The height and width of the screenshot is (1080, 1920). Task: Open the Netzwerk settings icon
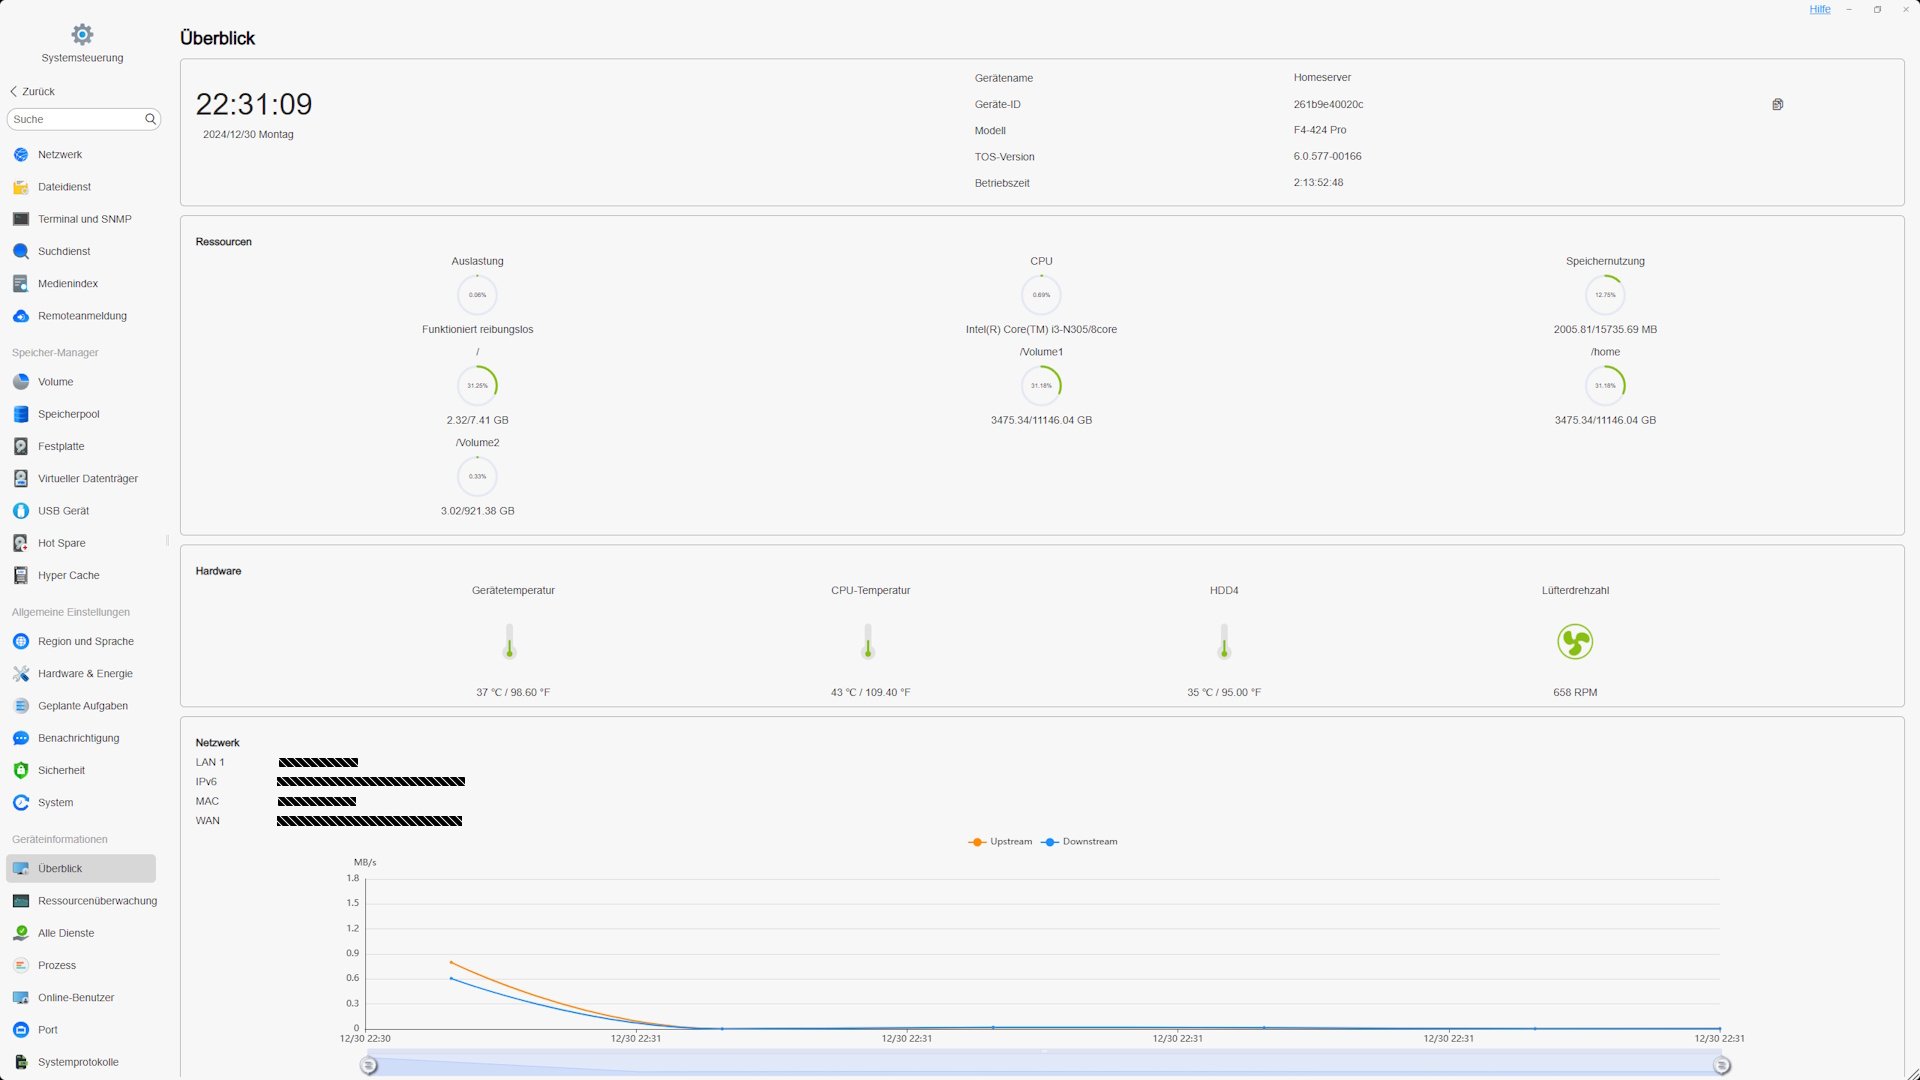pyautogui.click(x=21, y=155)
